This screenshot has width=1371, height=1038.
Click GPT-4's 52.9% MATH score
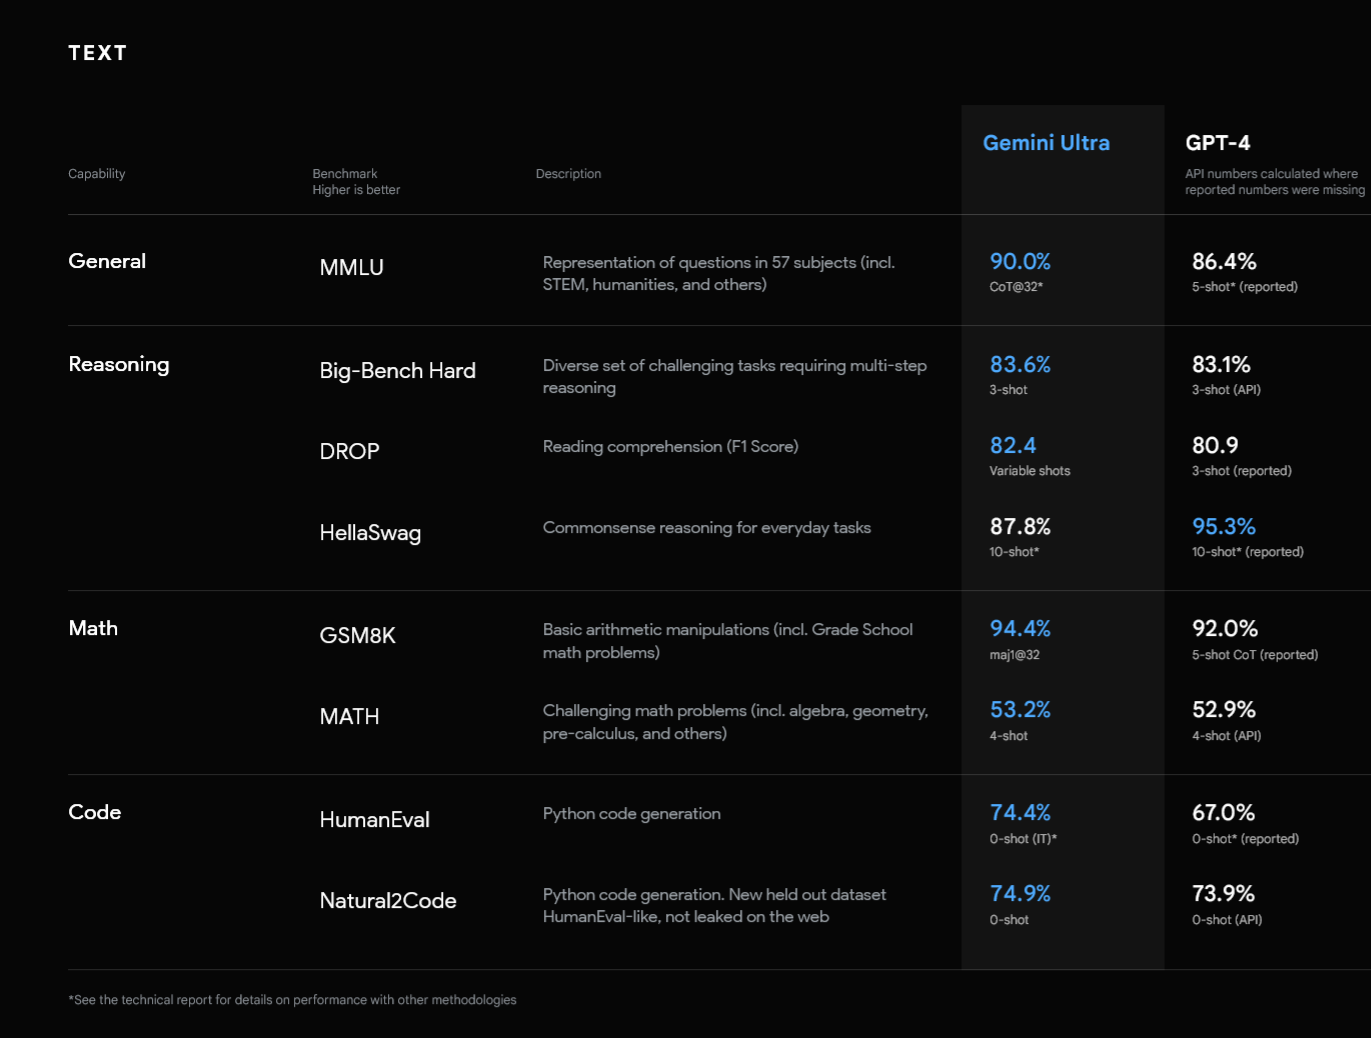click(x=1224, y=709)
